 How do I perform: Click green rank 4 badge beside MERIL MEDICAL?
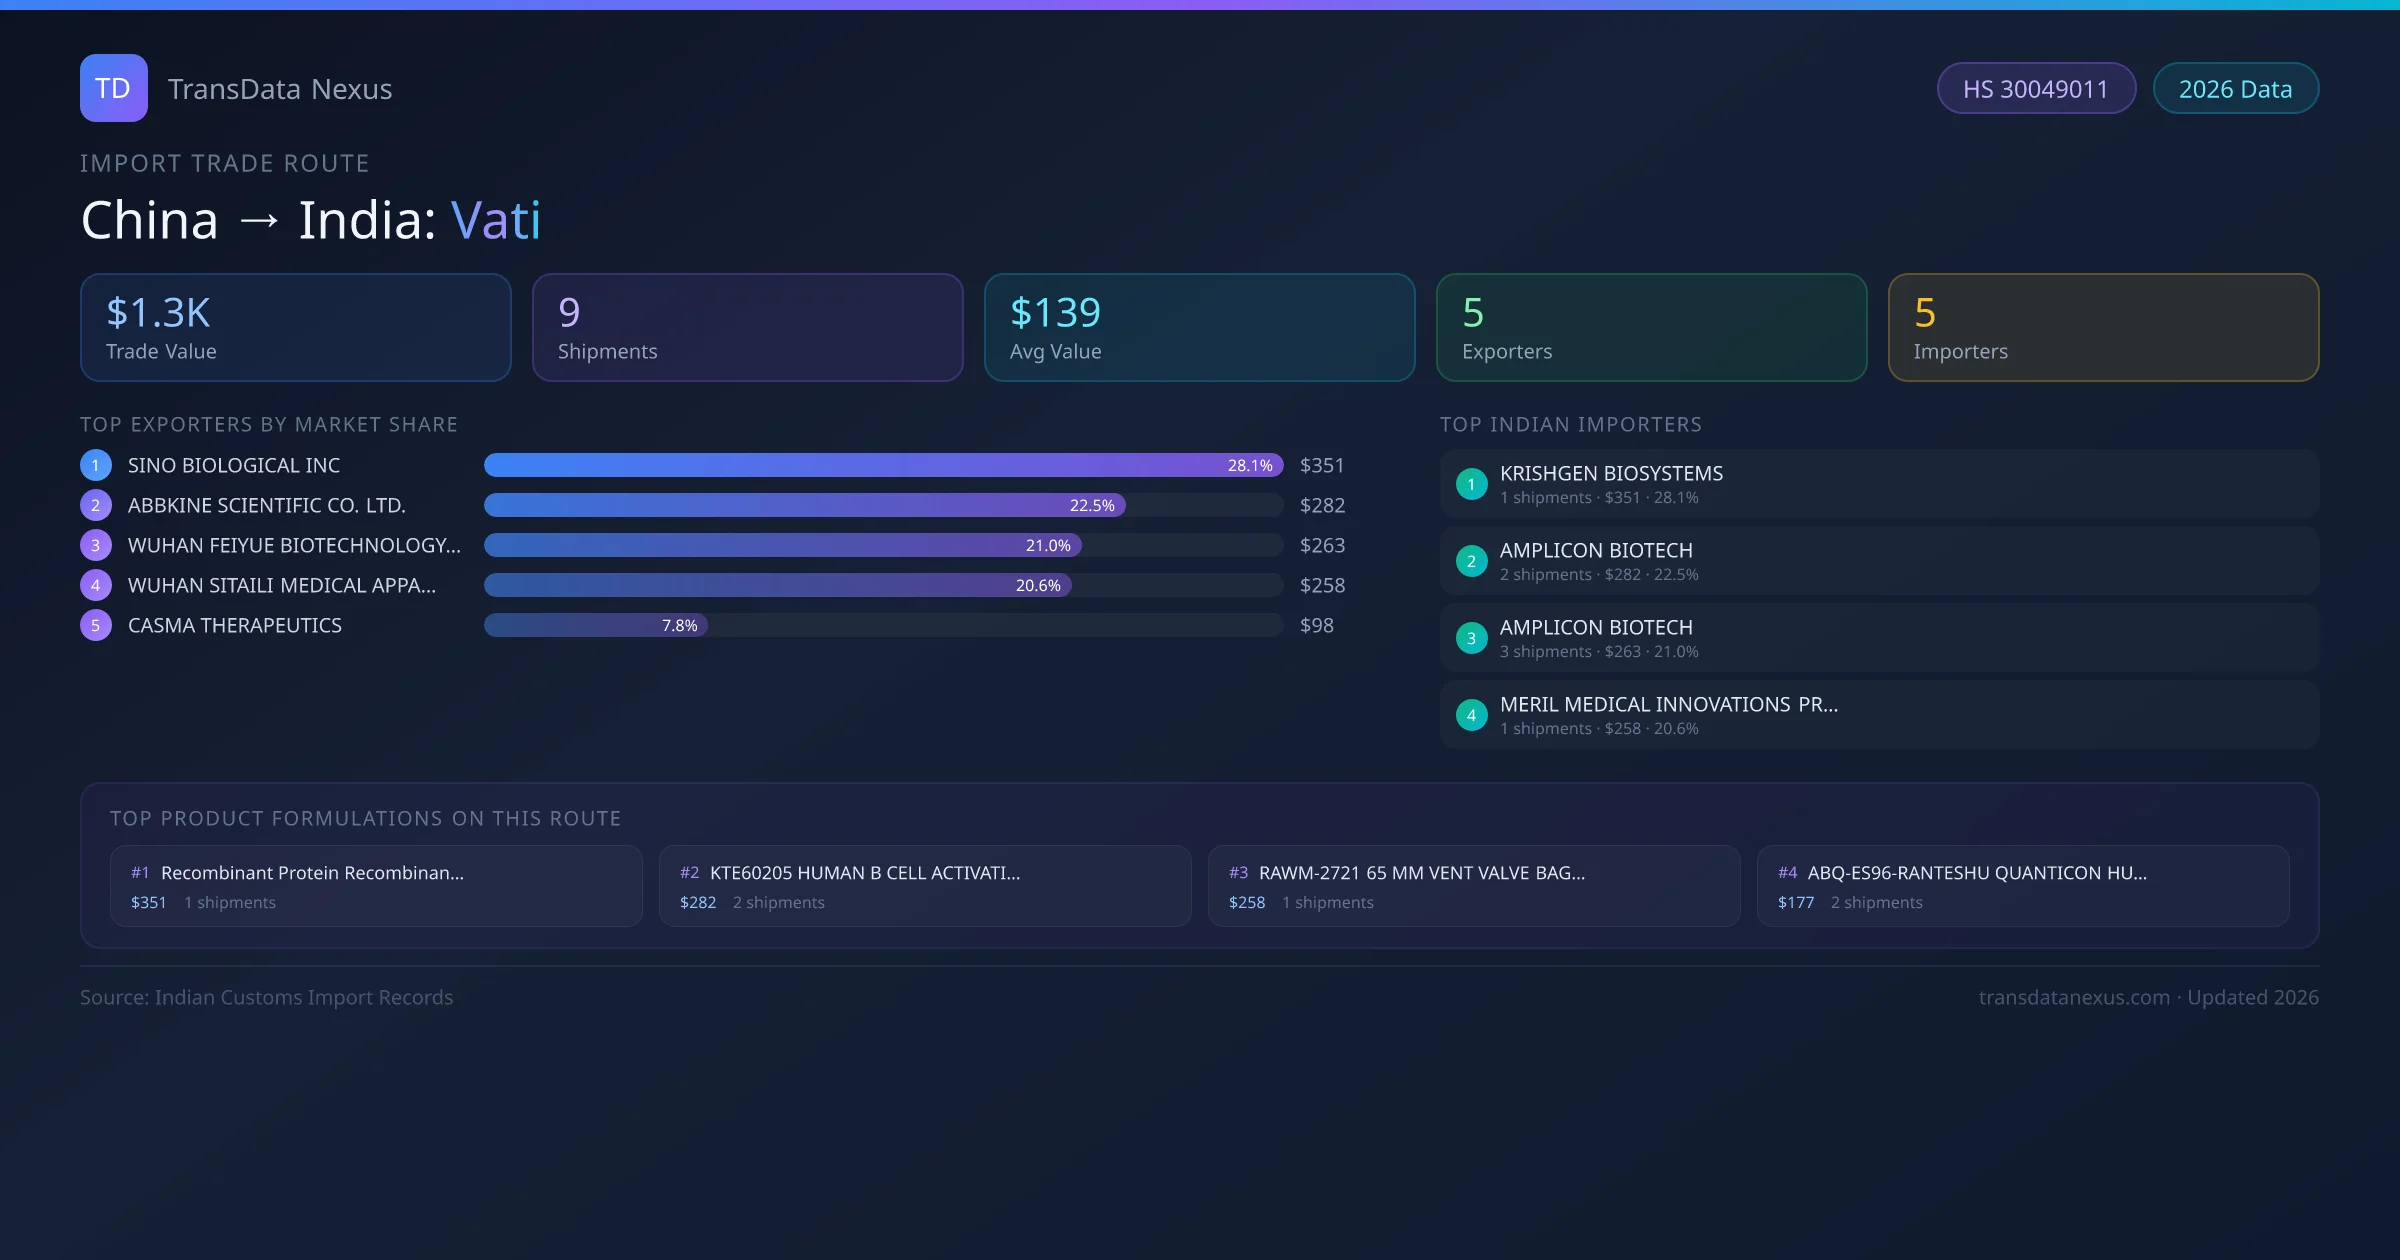(1471, 715)
